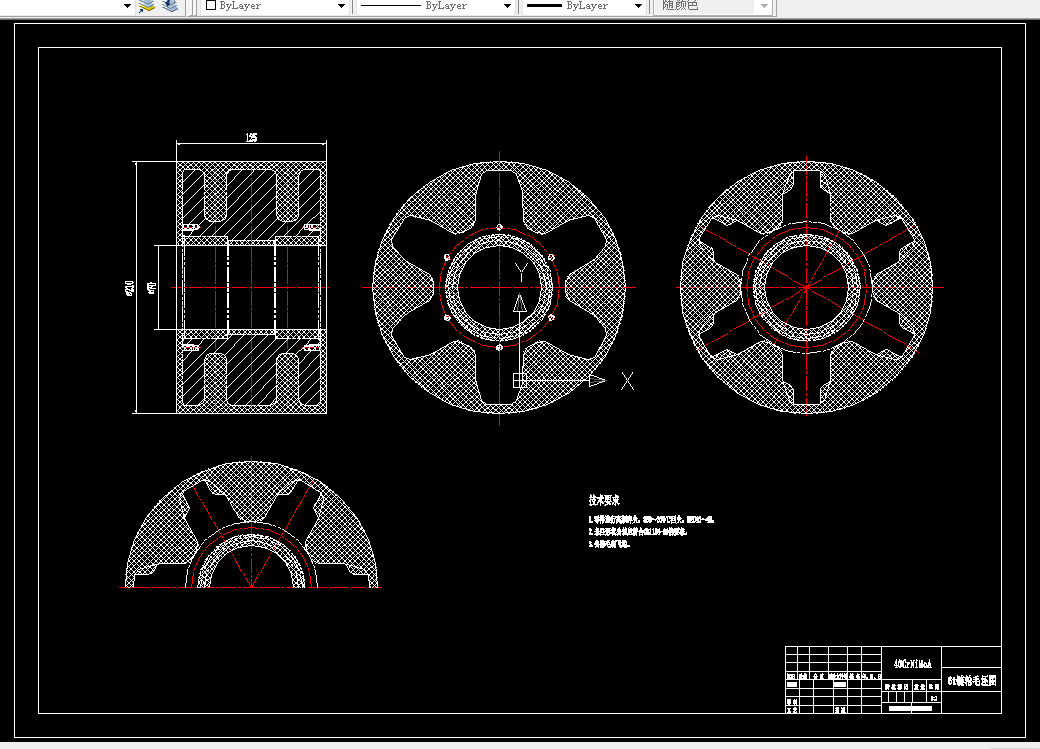Viewport: 1040px width, 749px height.
Task: Click the UCS X axis arrowhead
Action: pos(598,381)
